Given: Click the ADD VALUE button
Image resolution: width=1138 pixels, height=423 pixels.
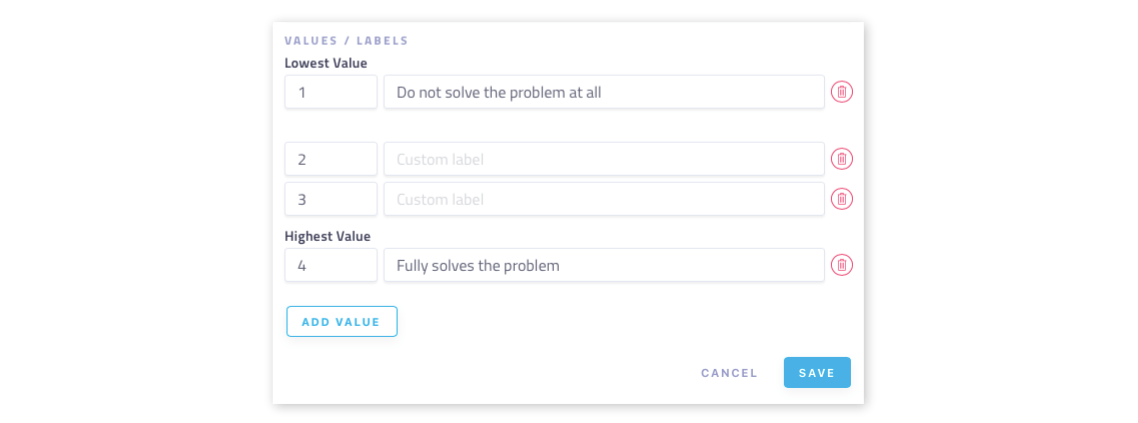Looking at the screenshot, I should point(342,321).
